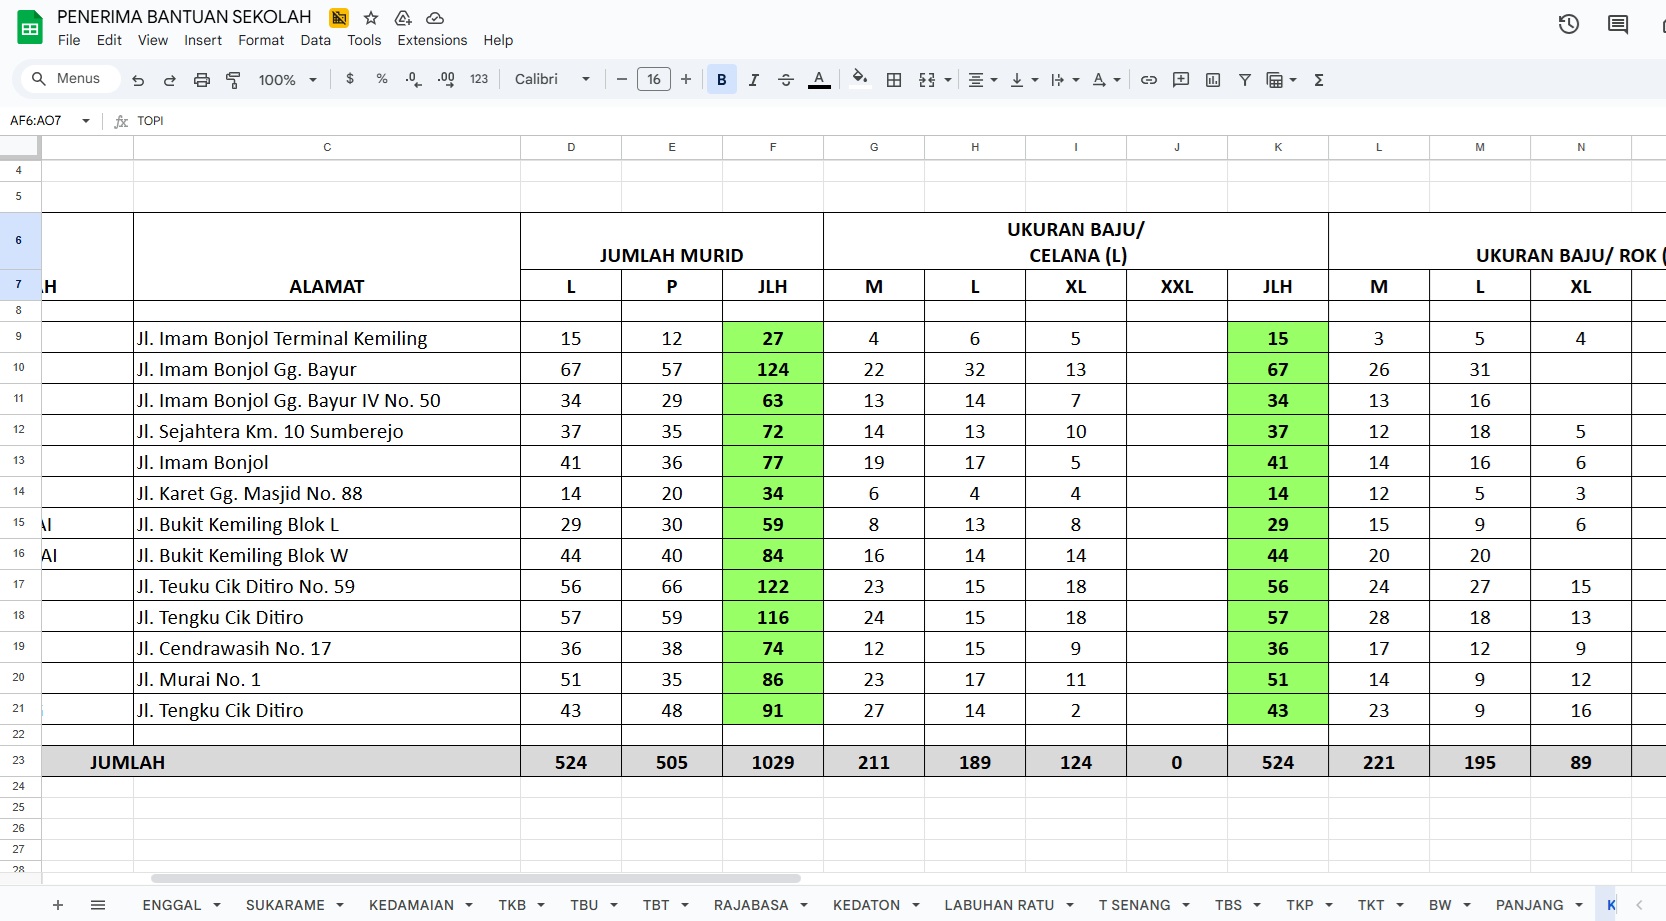Toggle Strikethrough formatting
Screen dimensions: 1666x921
tap(786, 80)
